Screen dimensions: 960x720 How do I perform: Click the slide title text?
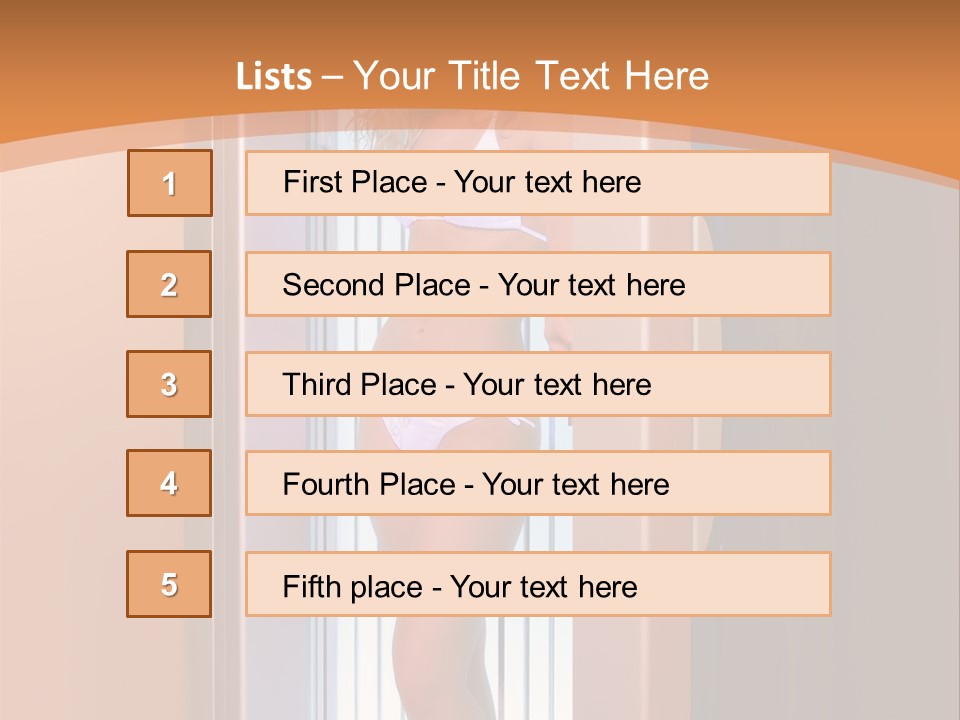click(472, 76)
